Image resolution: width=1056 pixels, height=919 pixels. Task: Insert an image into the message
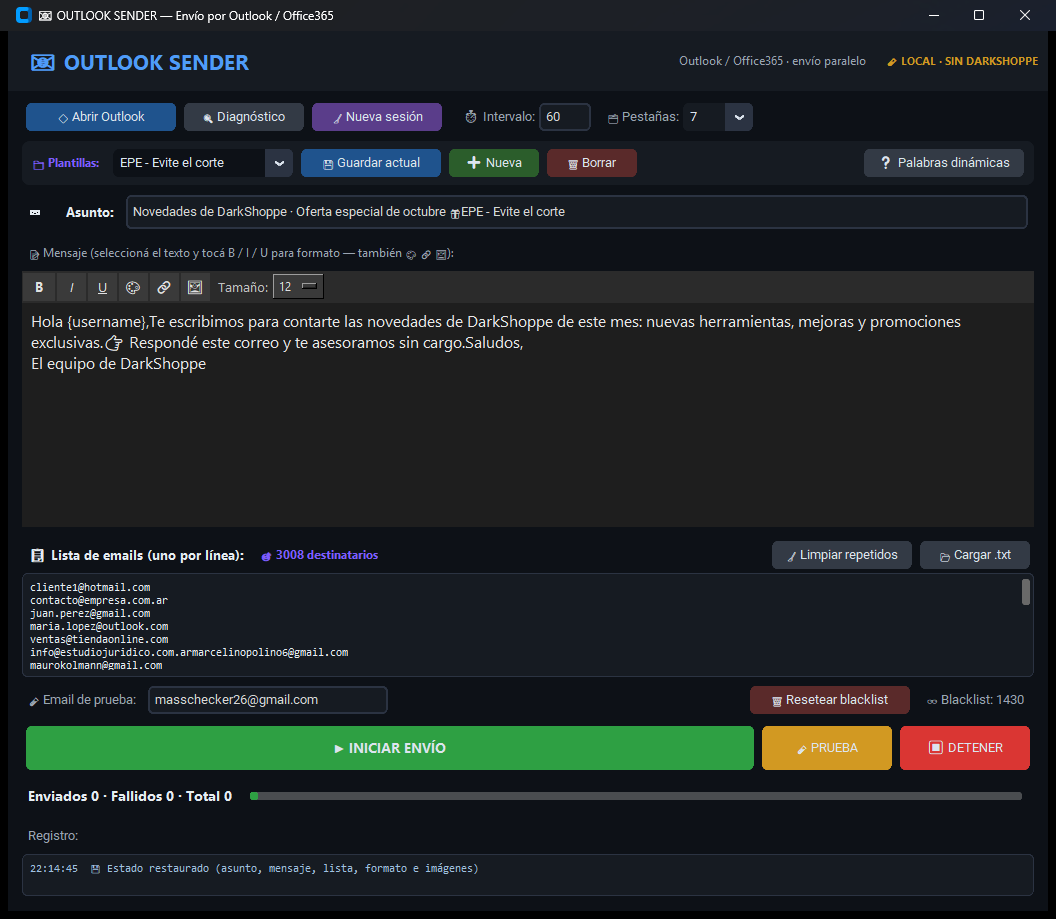pos(195,287)
